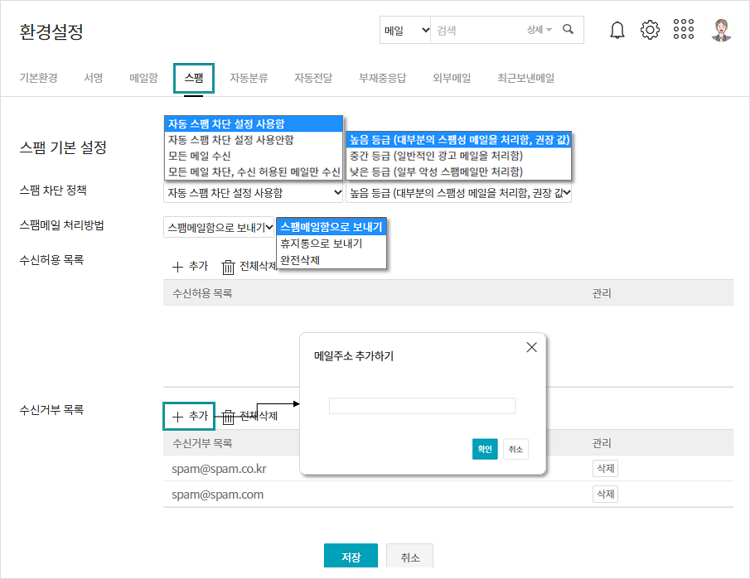Click 확인 in the add-address dialog
Image resolution: width=750 pixels, height=579 pixels.
coord(485,449)
